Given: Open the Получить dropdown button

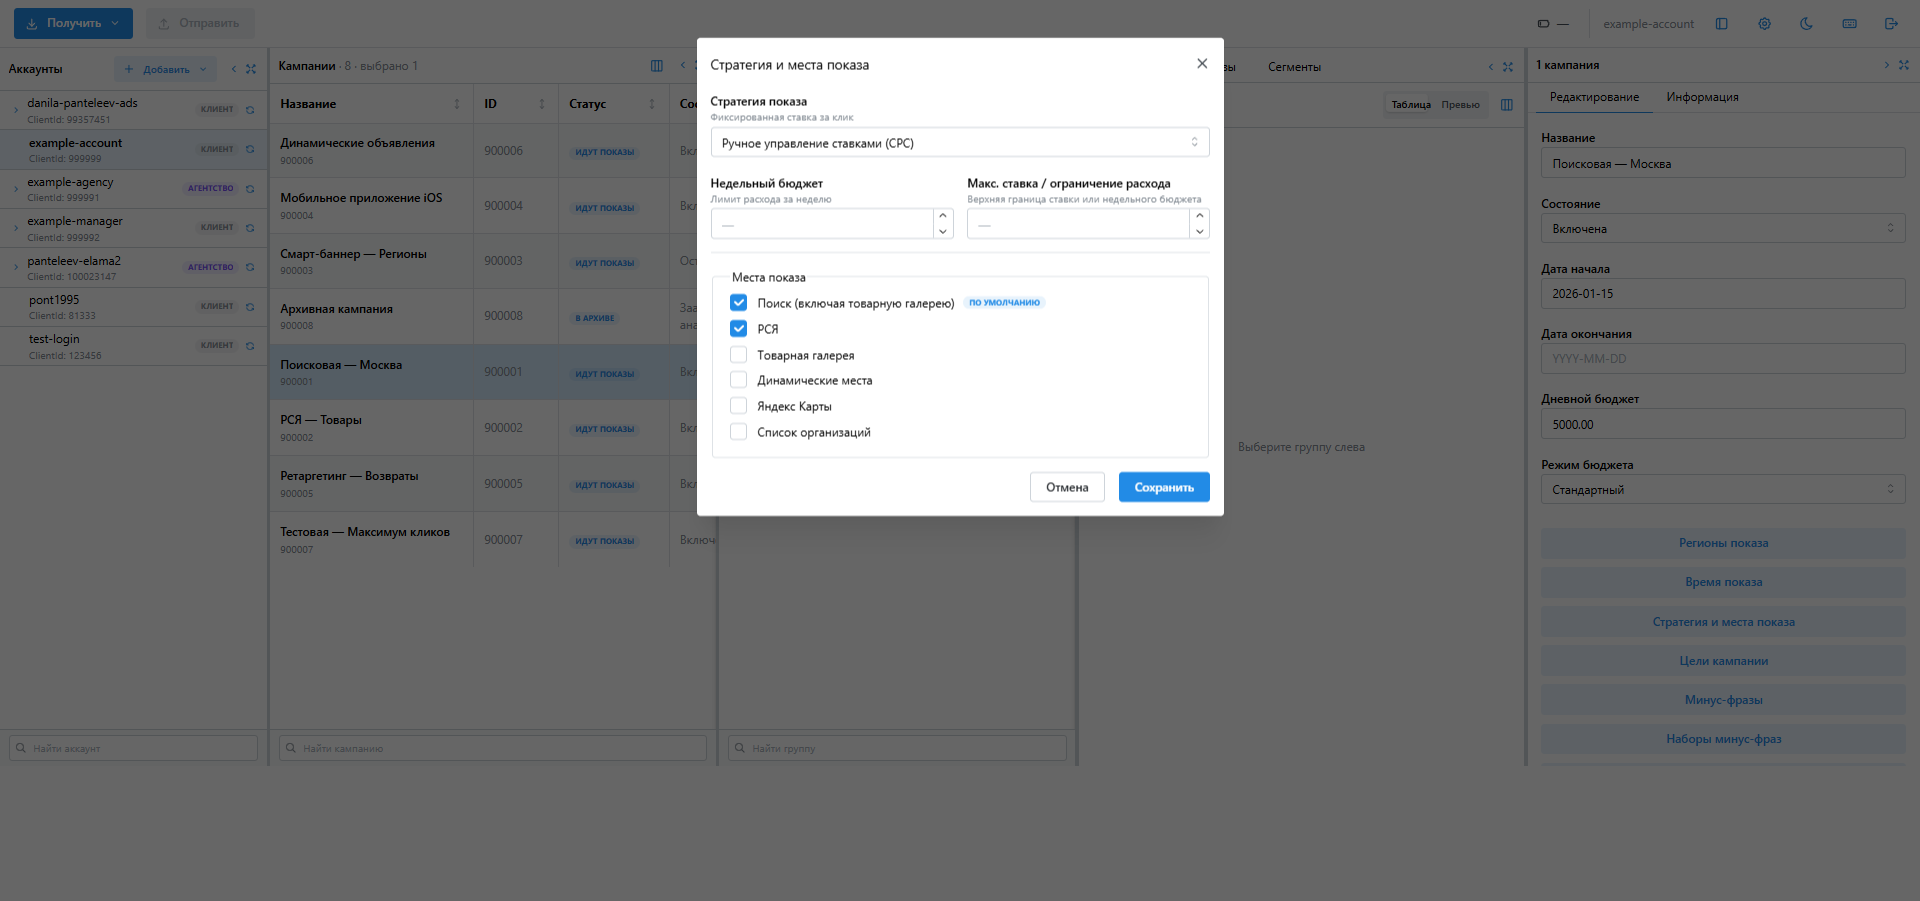Looking at the screenshot, I should point(73,23).
